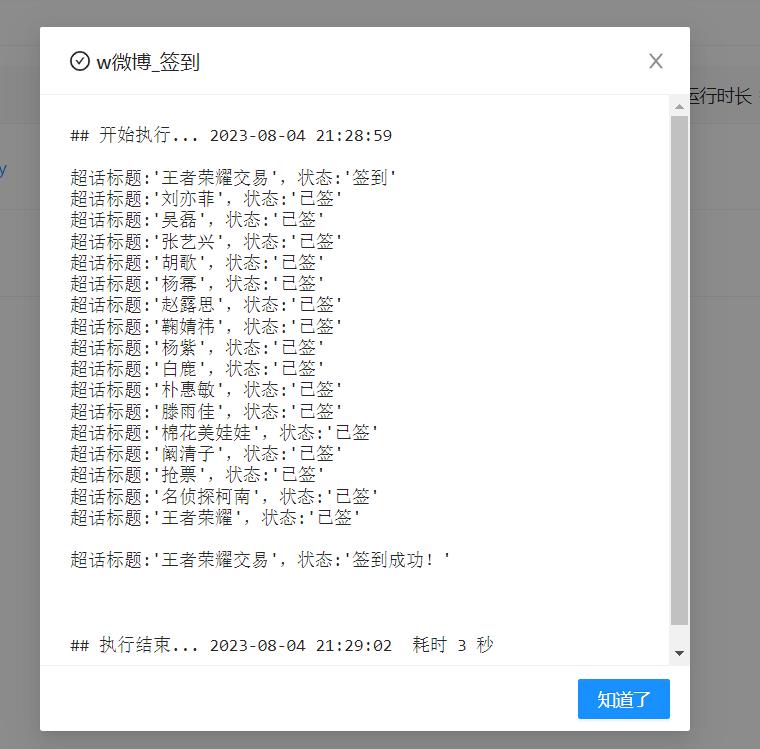
Task: Click the 开始执行 timestamp line
Action: tap(231, 135)
